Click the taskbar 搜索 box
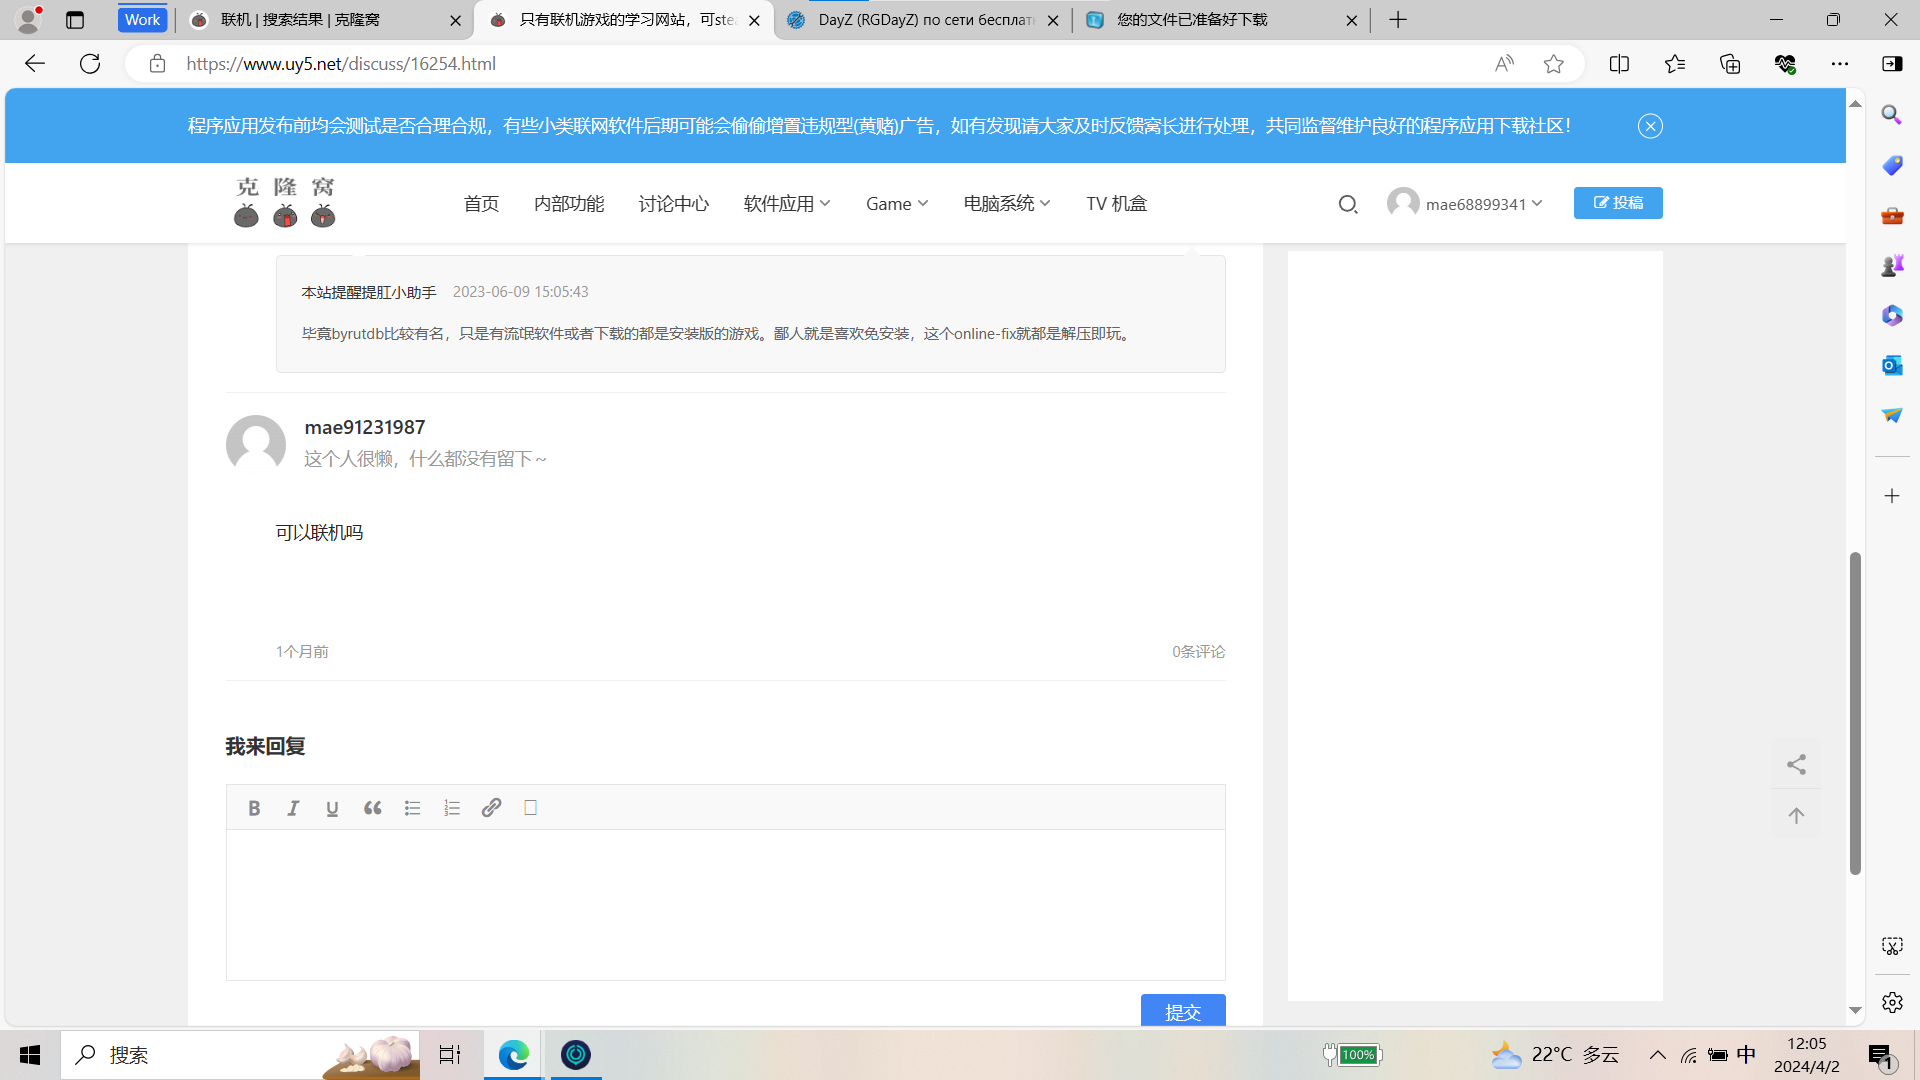This screenshot has height=1080, width=1920. coord(240,1055)
